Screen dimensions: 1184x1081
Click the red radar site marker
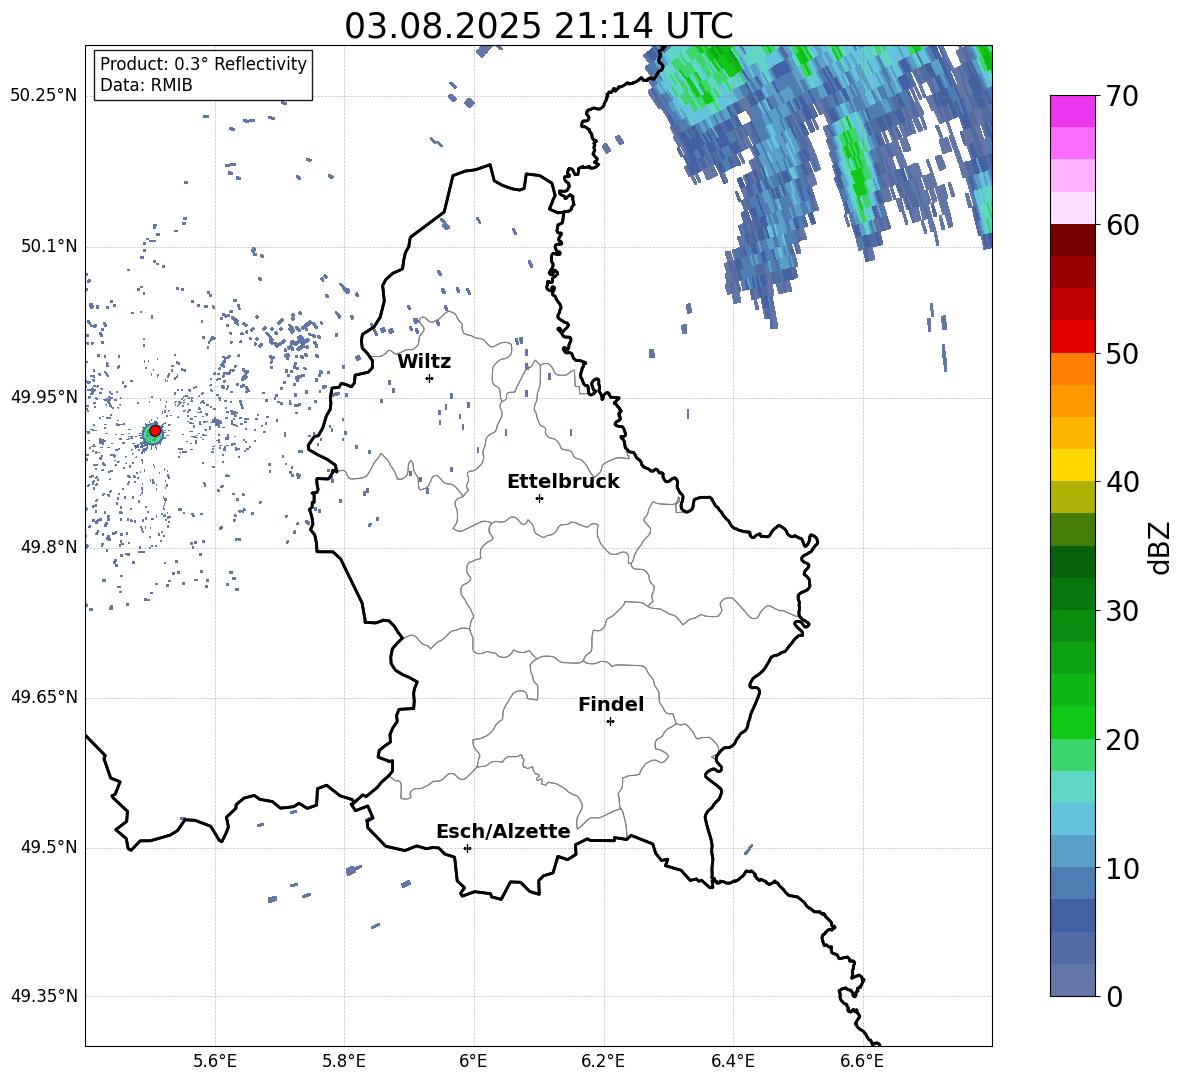pos(155,430)
